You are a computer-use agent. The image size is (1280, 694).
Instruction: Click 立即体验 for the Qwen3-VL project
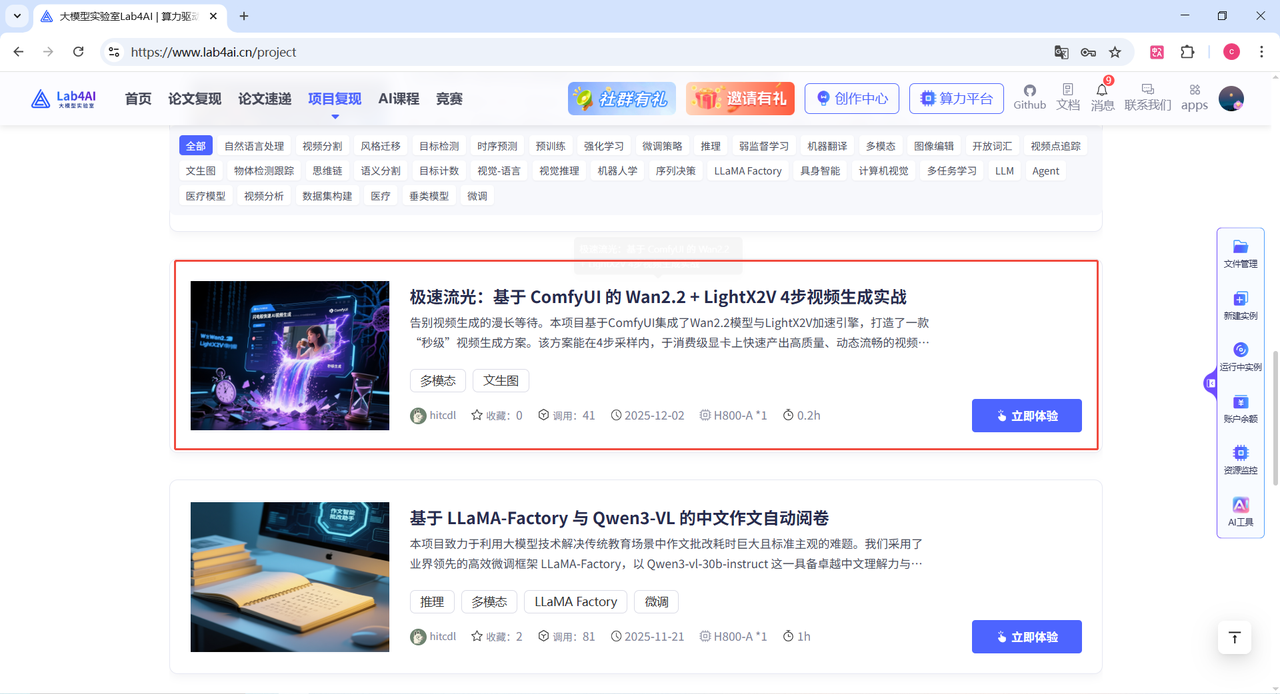pos(1027,636)
